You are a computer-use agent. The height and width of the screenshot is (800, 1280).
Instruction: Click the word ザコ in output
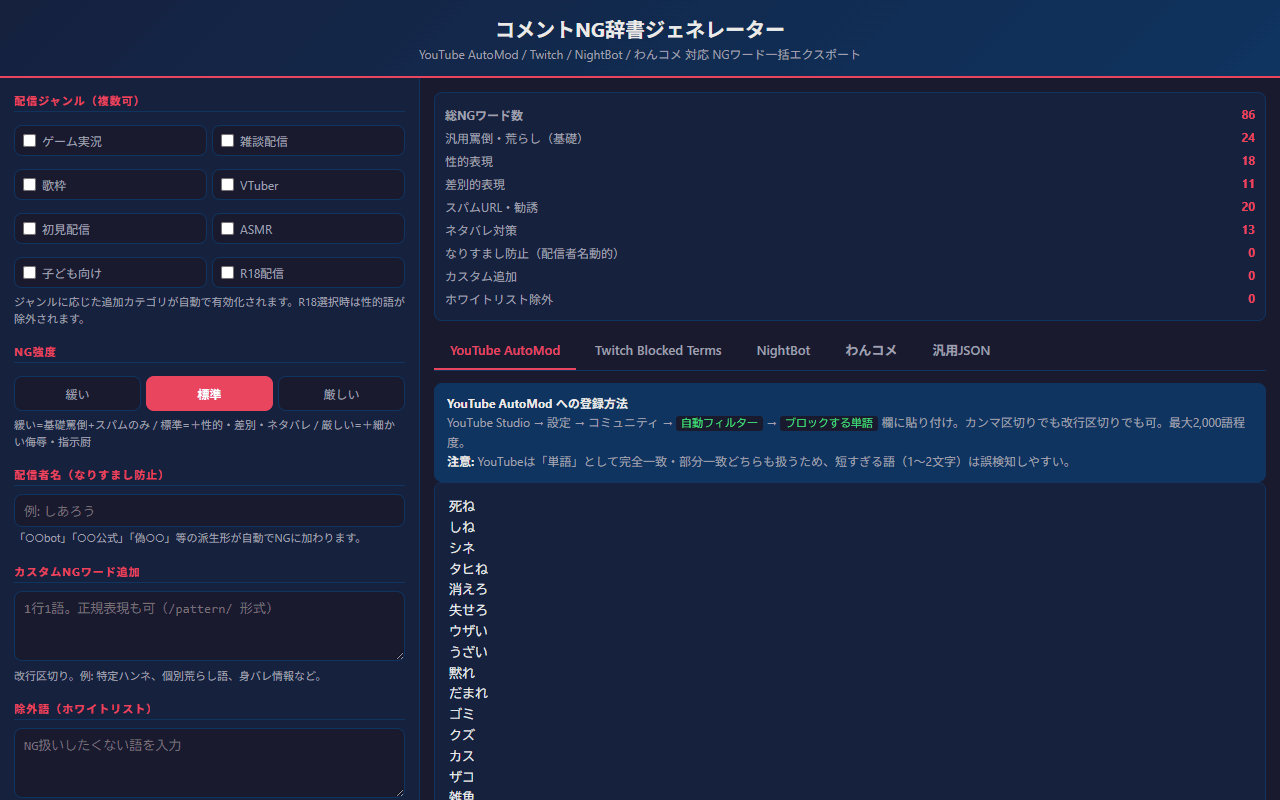click(461, 777)
